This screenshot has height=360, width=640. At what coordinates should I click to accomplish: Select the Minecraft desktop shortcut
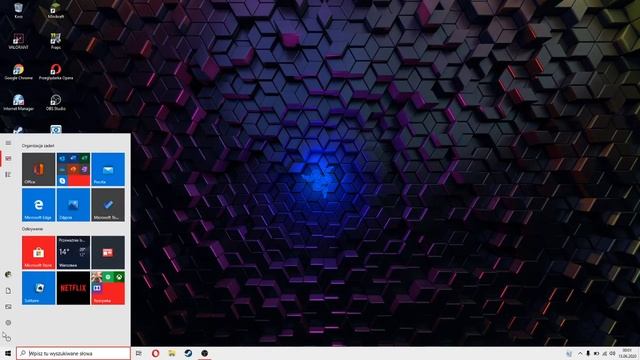pos(56,10)
